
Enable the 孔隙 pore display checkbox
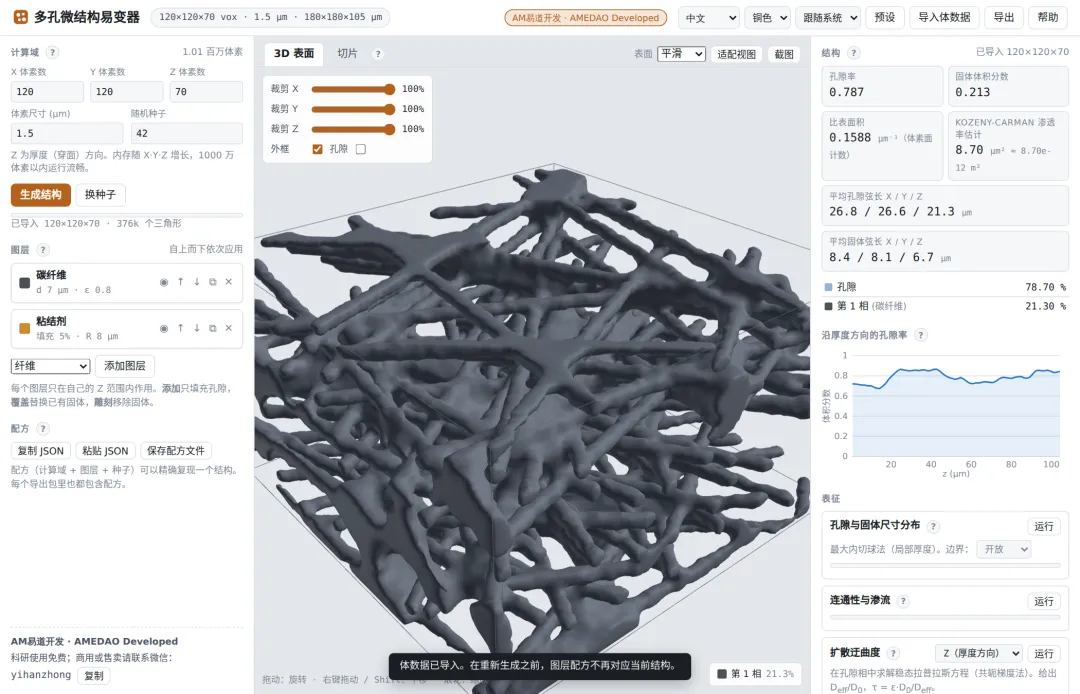click(x=361, y=149)
